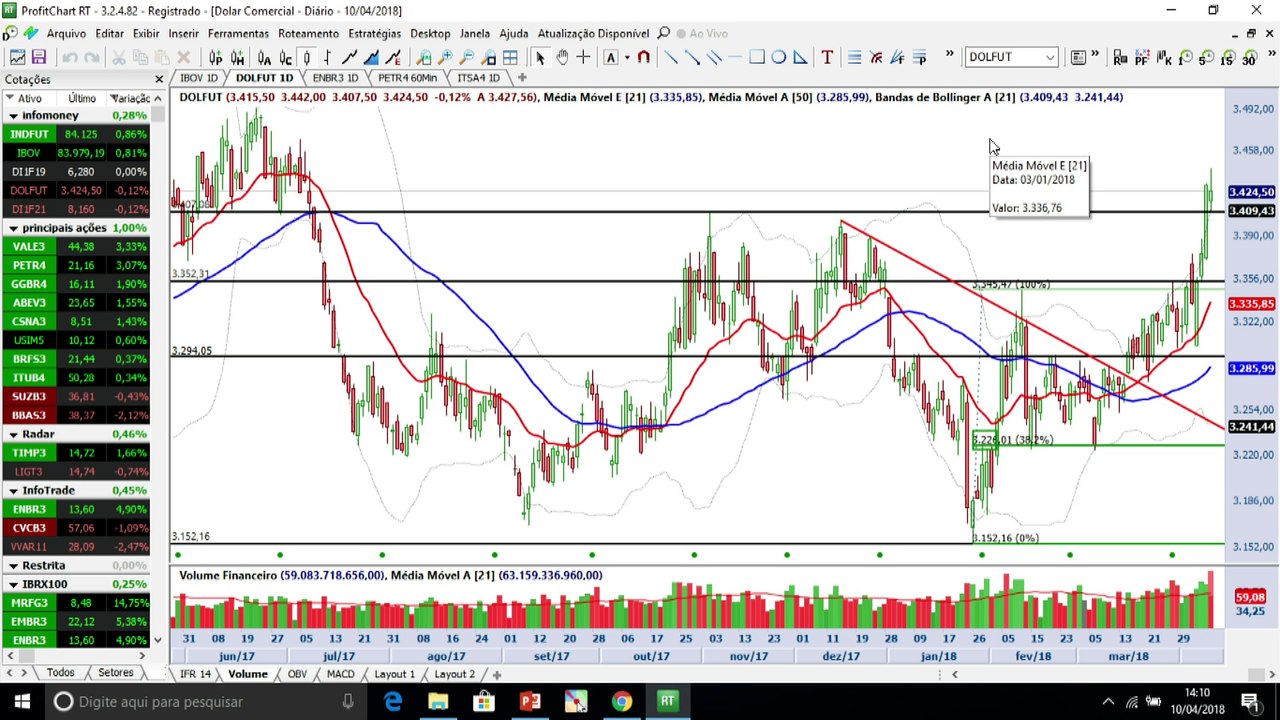This screenshot has width=1280, height=720.
Task: Open the window grid layout icon
Action: click(510, 57)
